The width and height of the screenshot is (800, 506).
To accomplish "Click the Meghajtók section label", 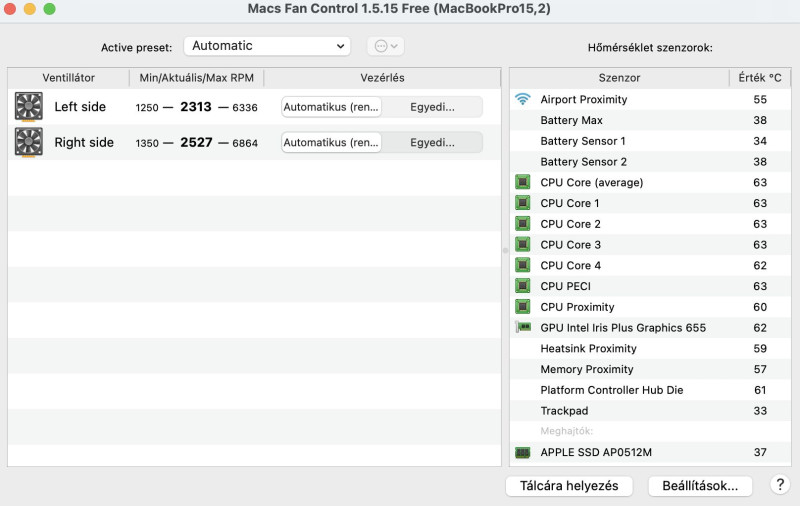I will (566, 431).
